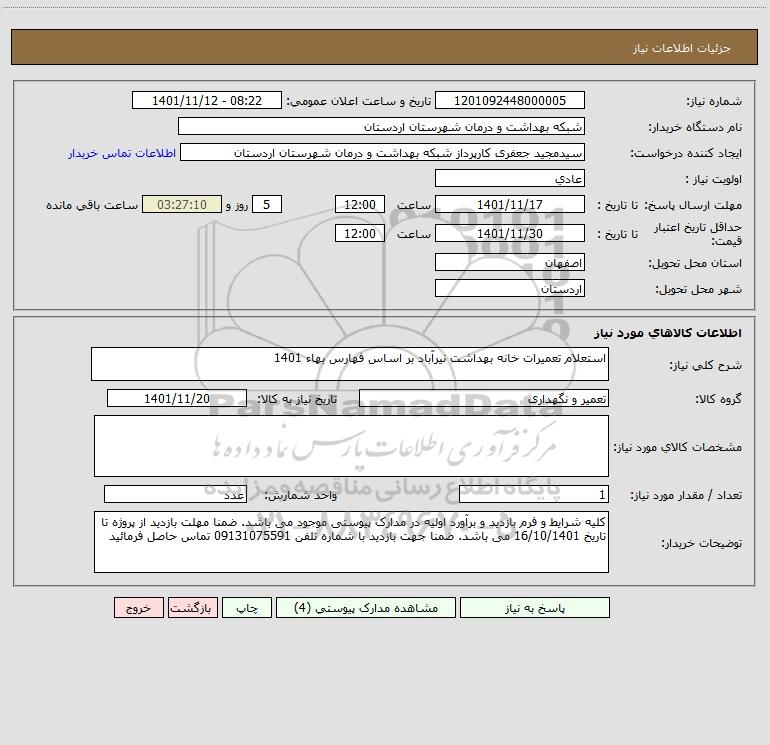Click the priority field عادي
Screen dimensions: 770x745
point(510,178)
